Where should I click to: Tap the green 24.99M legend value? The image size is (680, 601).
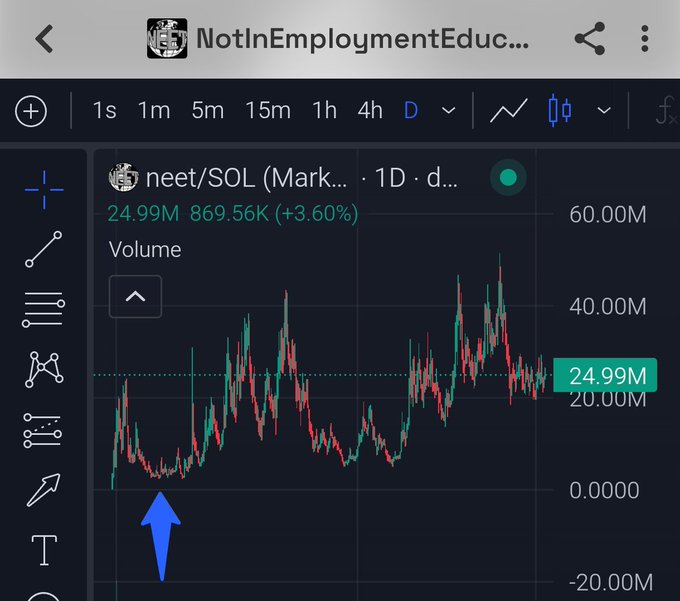point(143,213)
